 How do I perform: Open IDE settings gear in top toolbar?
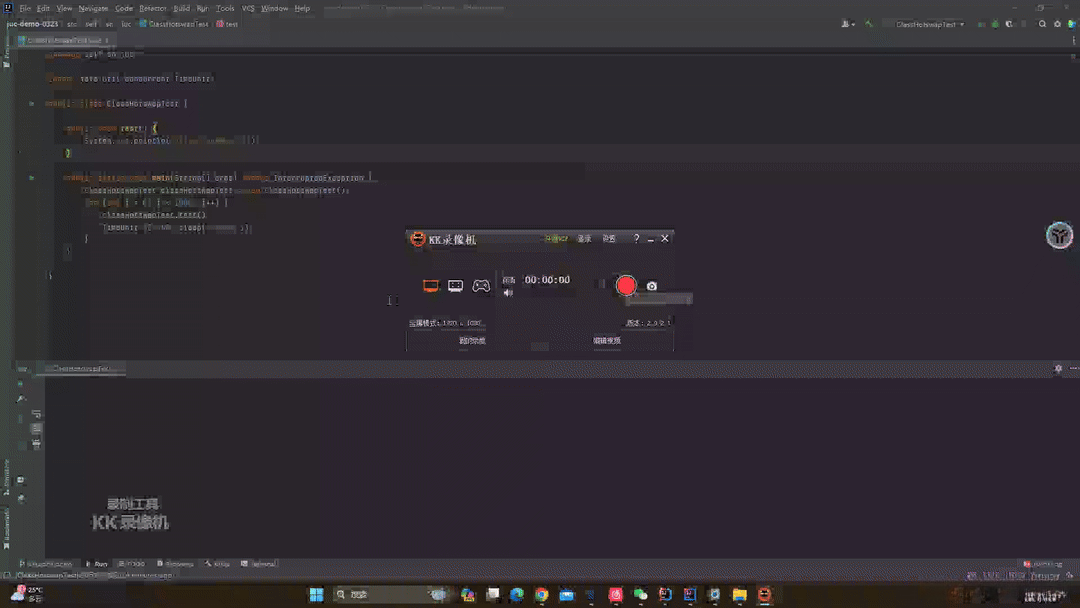(1057, 24)
